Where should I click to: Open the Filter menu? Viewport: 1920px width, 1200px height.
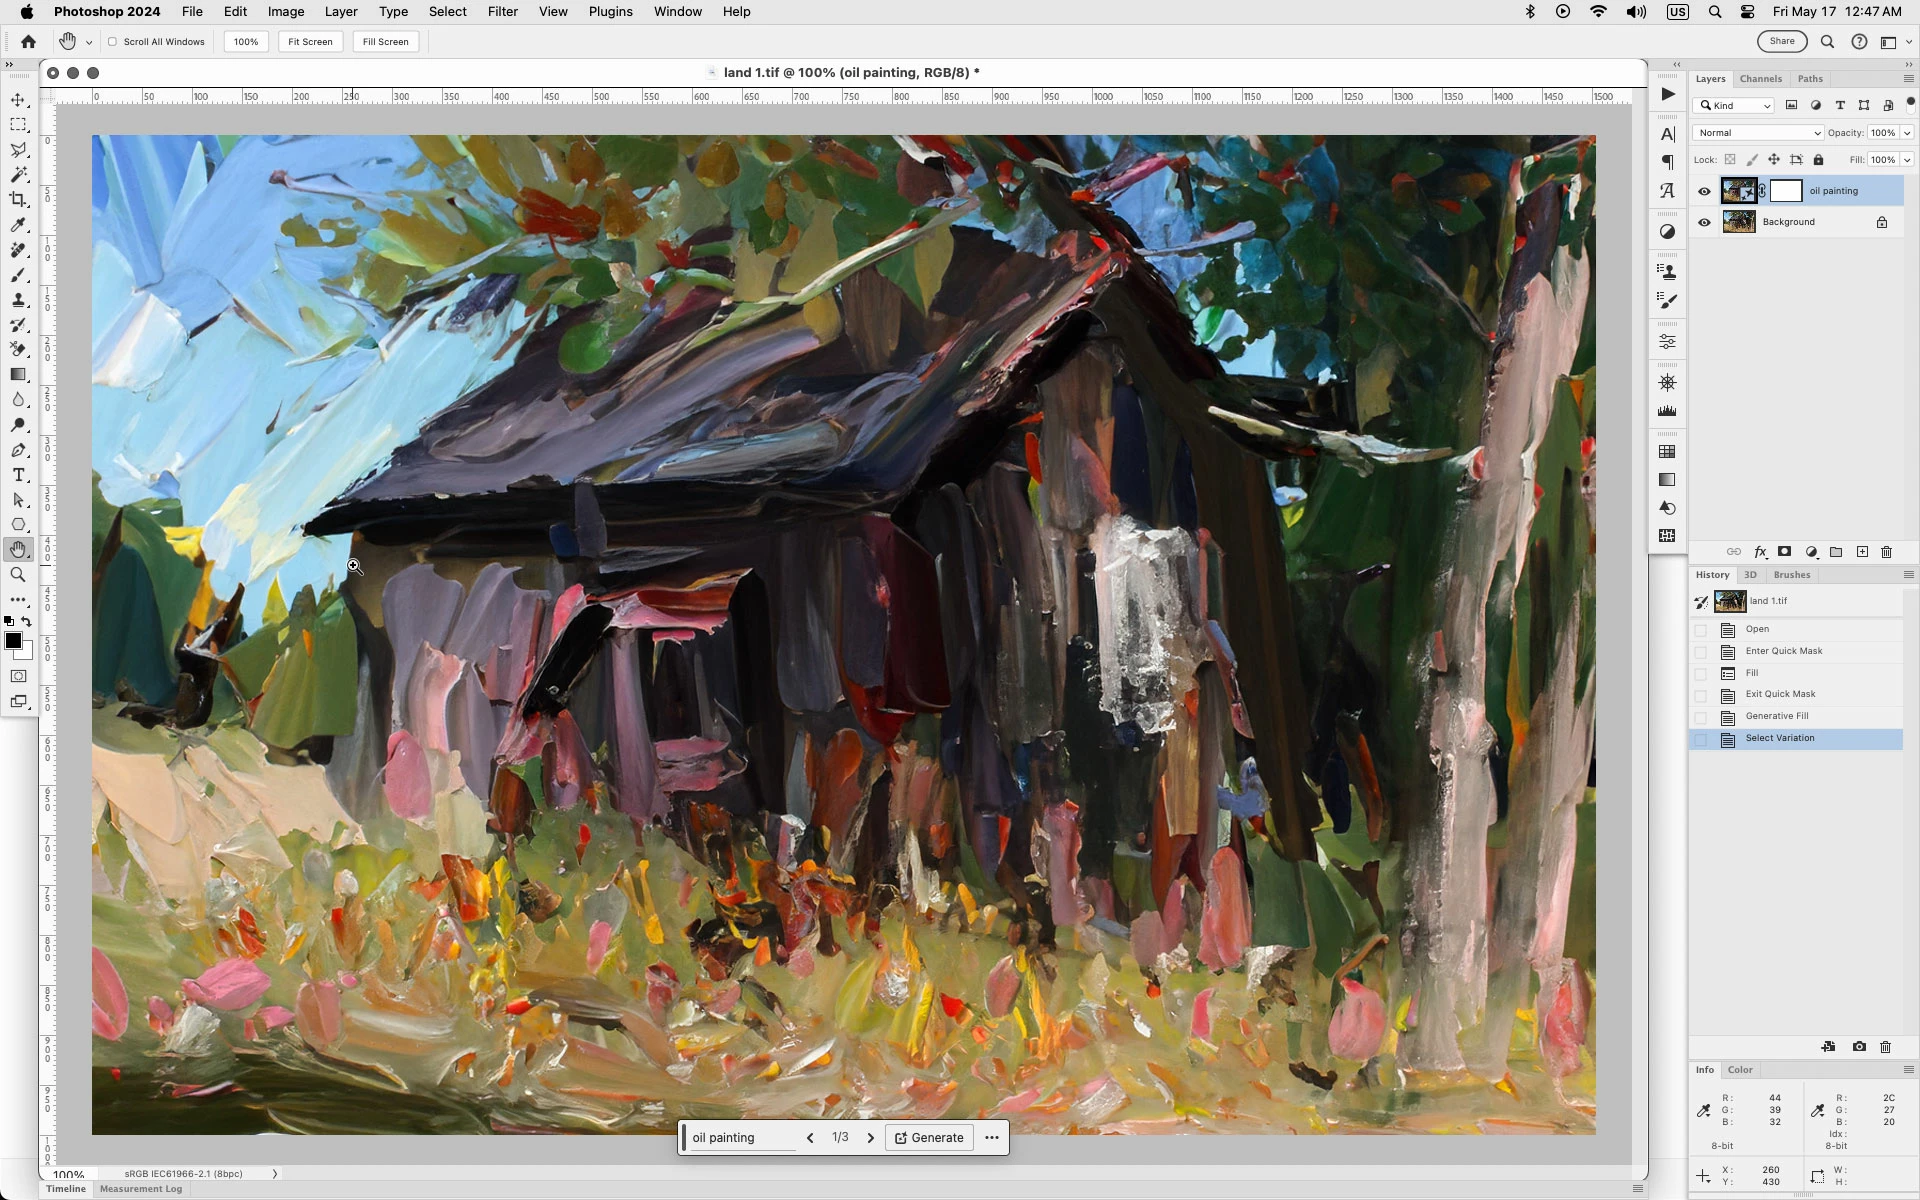(502, 12)
